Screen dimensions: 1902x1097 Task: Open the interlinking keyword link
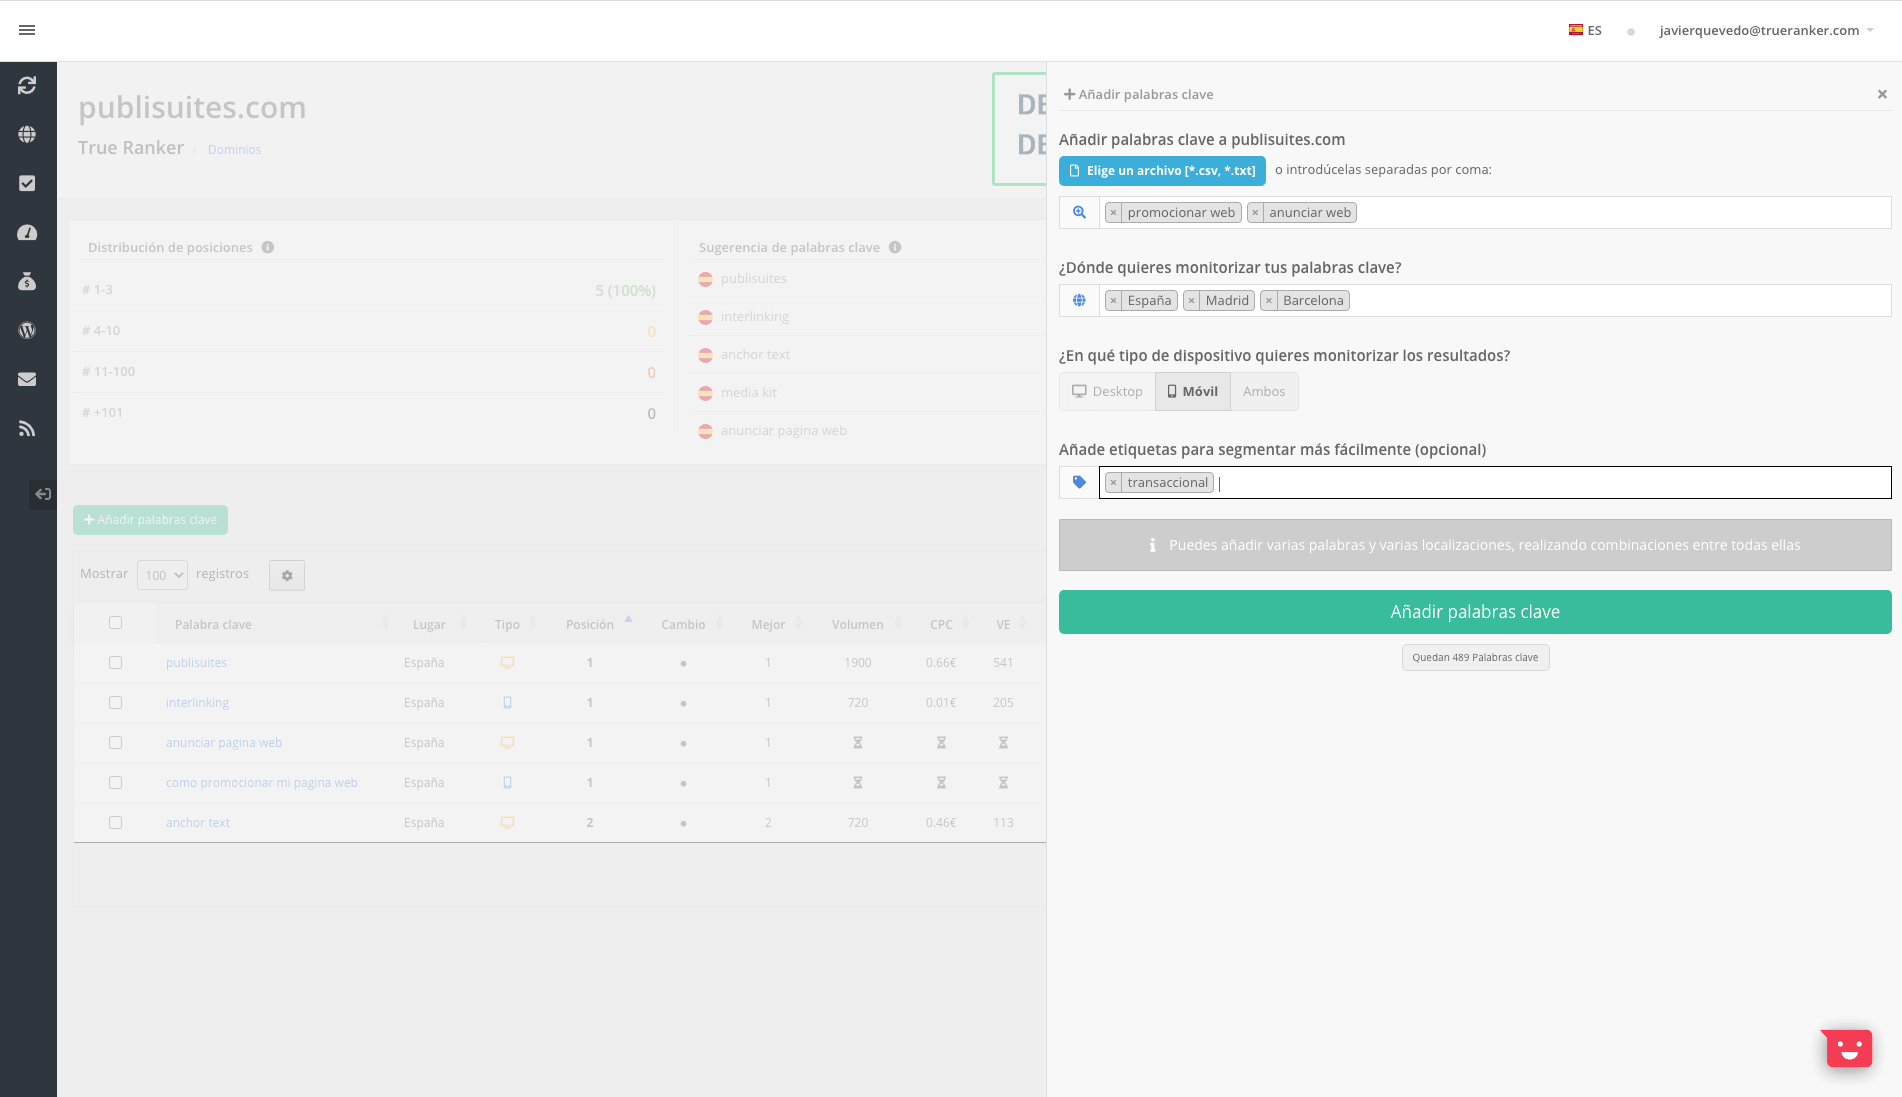click(196, 702)
